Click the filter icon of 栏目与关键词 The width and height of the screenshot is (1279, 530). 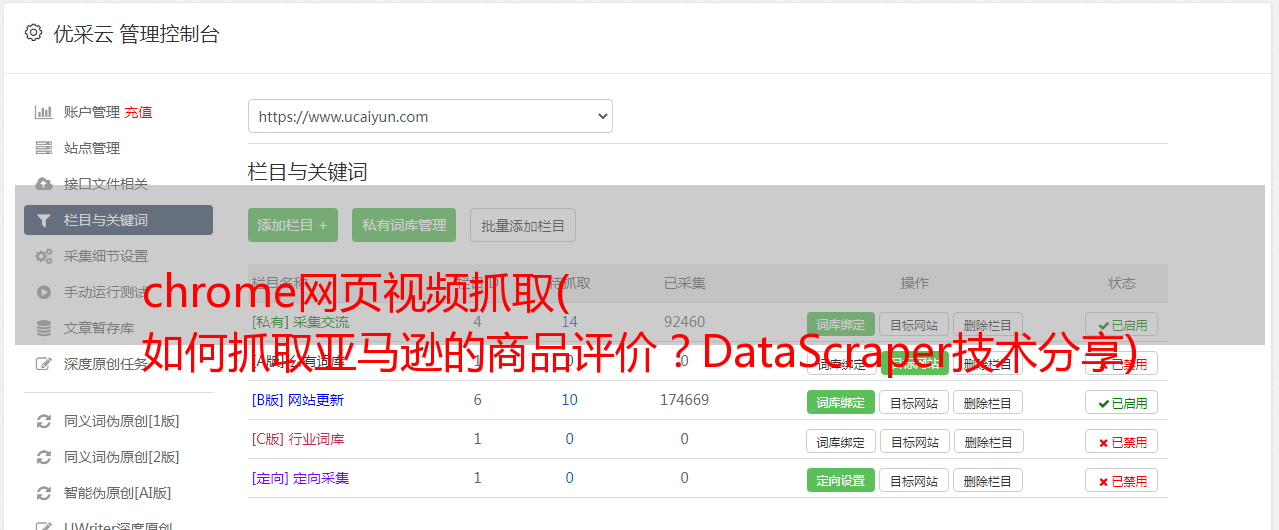coord(43,220)
